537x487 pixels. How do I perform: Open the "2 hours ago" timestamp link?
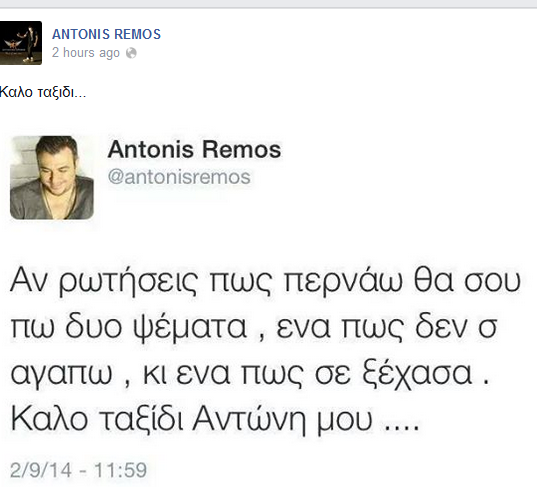(x=86, y=53)
